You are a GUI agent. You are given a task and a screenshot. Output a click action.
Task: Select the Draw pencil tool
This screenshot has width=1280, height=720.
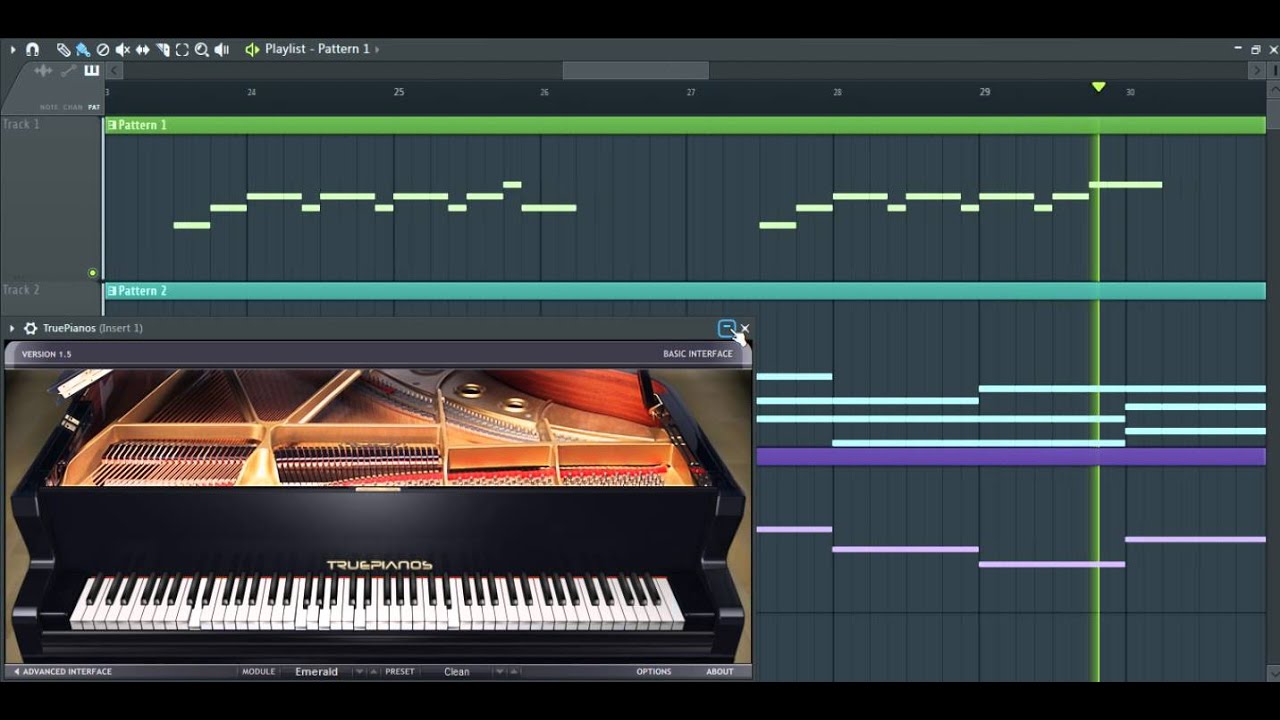[63, 49]
